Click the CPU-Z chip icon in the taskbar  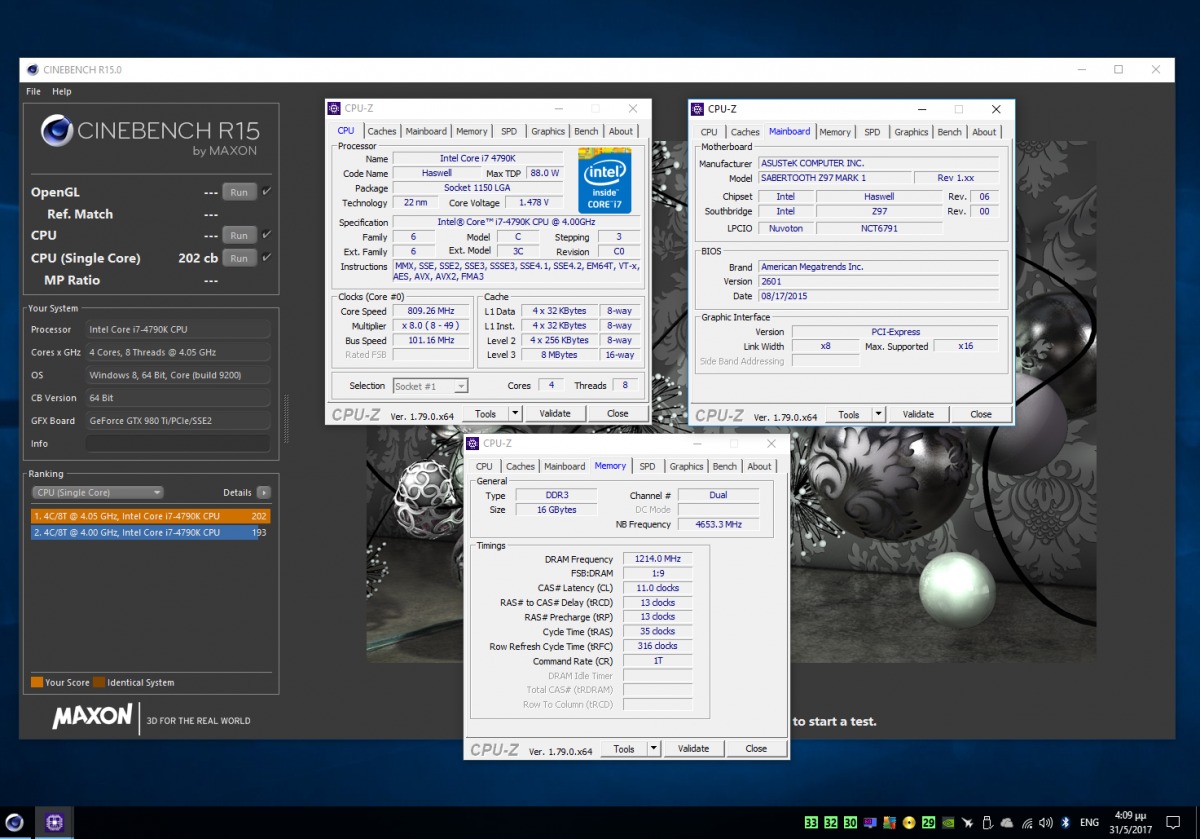53,822
